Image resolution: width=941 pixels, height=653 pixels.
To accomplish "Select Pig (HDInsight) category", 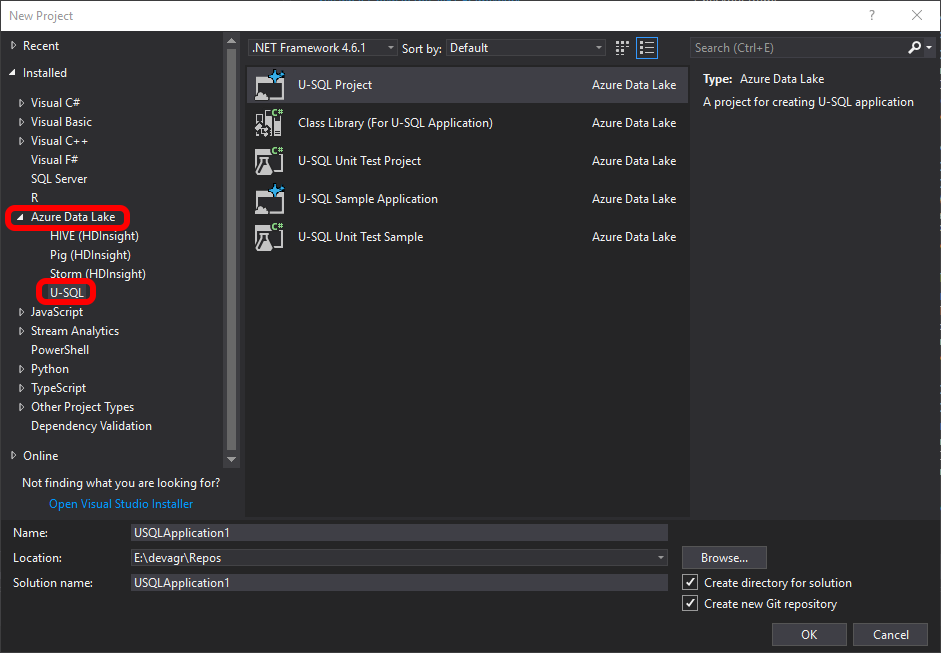I will [91, 255].
